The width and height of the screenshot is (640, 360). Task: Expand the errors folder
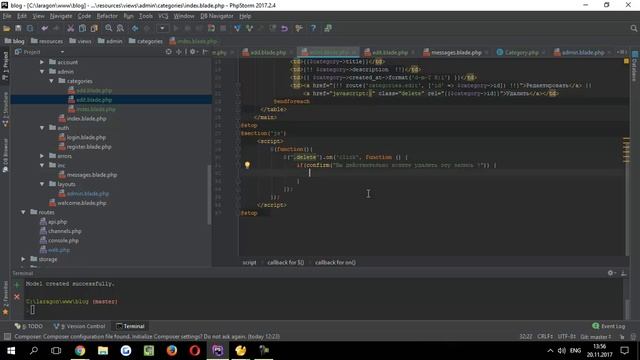(42, 156)
